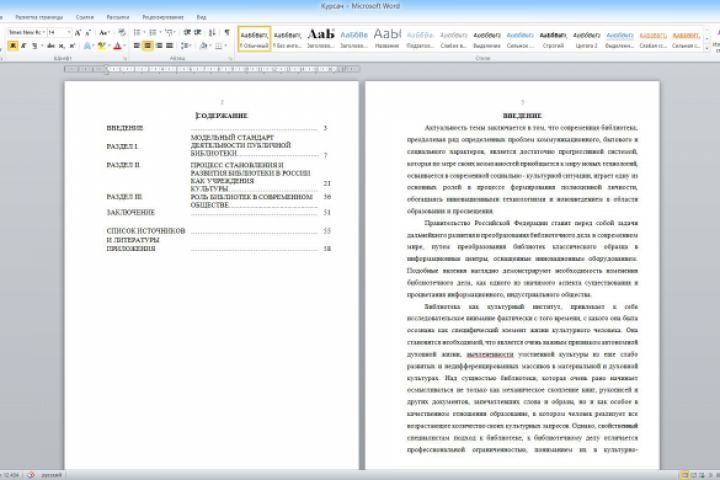Apply shading to the paragraph
The width and height of the screenshot is (720, 480).
(x=204, y=45)
